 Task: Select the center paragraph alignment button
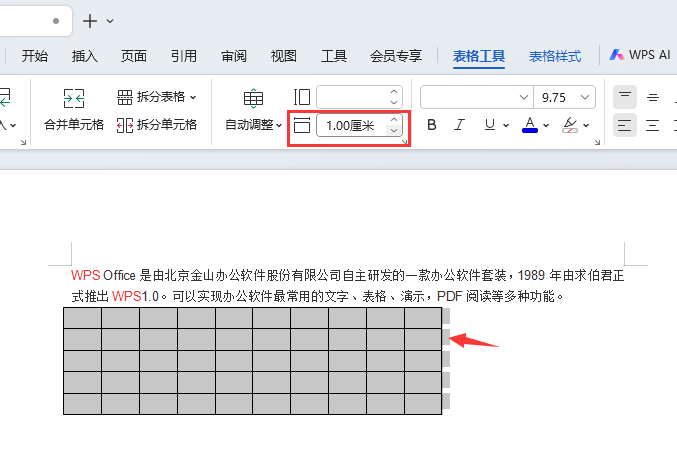pos(653,125)
